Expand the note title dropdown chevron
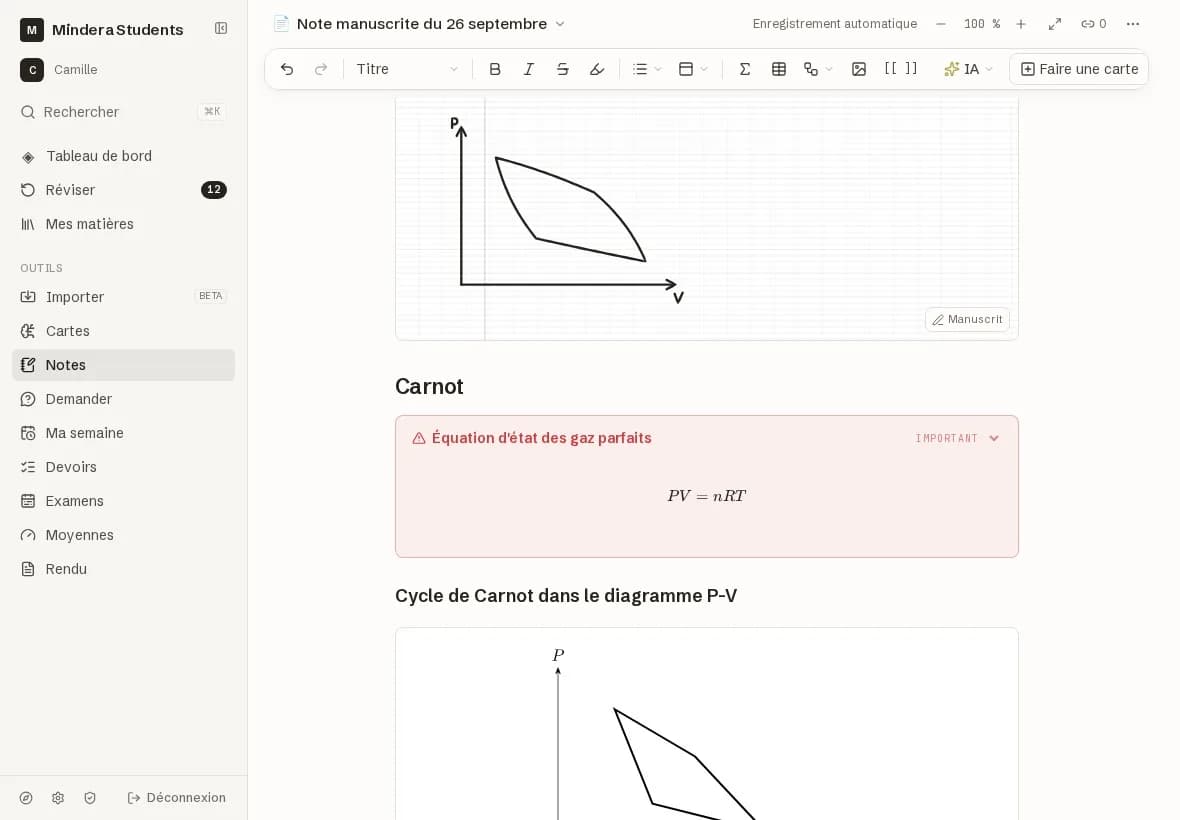 (x=560, y=24)
